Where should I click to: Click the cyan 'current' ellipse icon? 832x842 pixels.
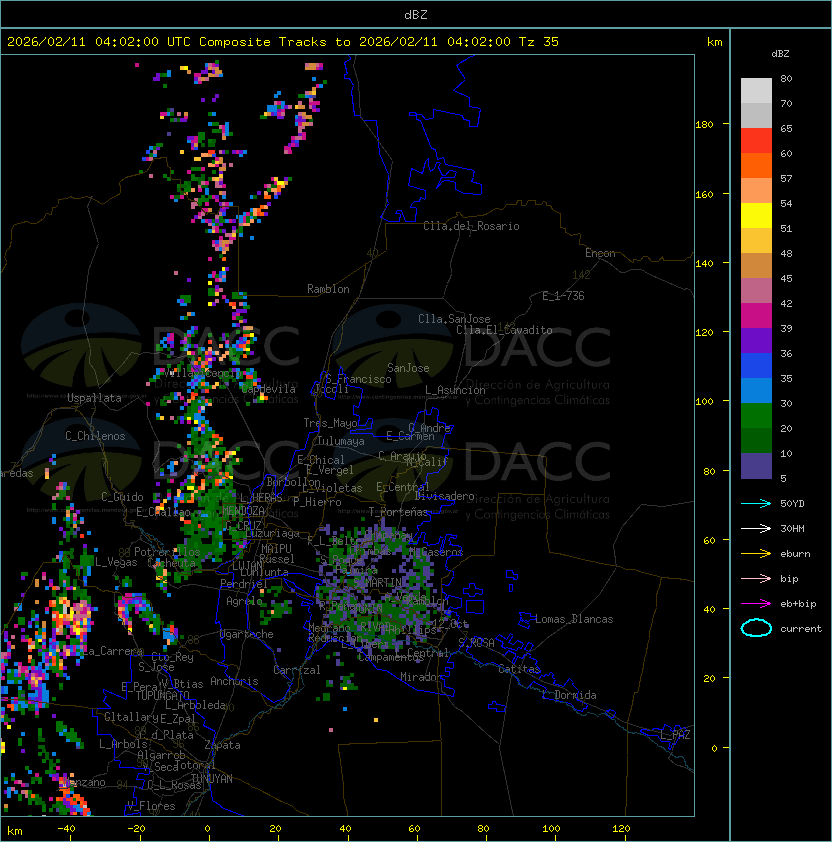tap(756, 628)
